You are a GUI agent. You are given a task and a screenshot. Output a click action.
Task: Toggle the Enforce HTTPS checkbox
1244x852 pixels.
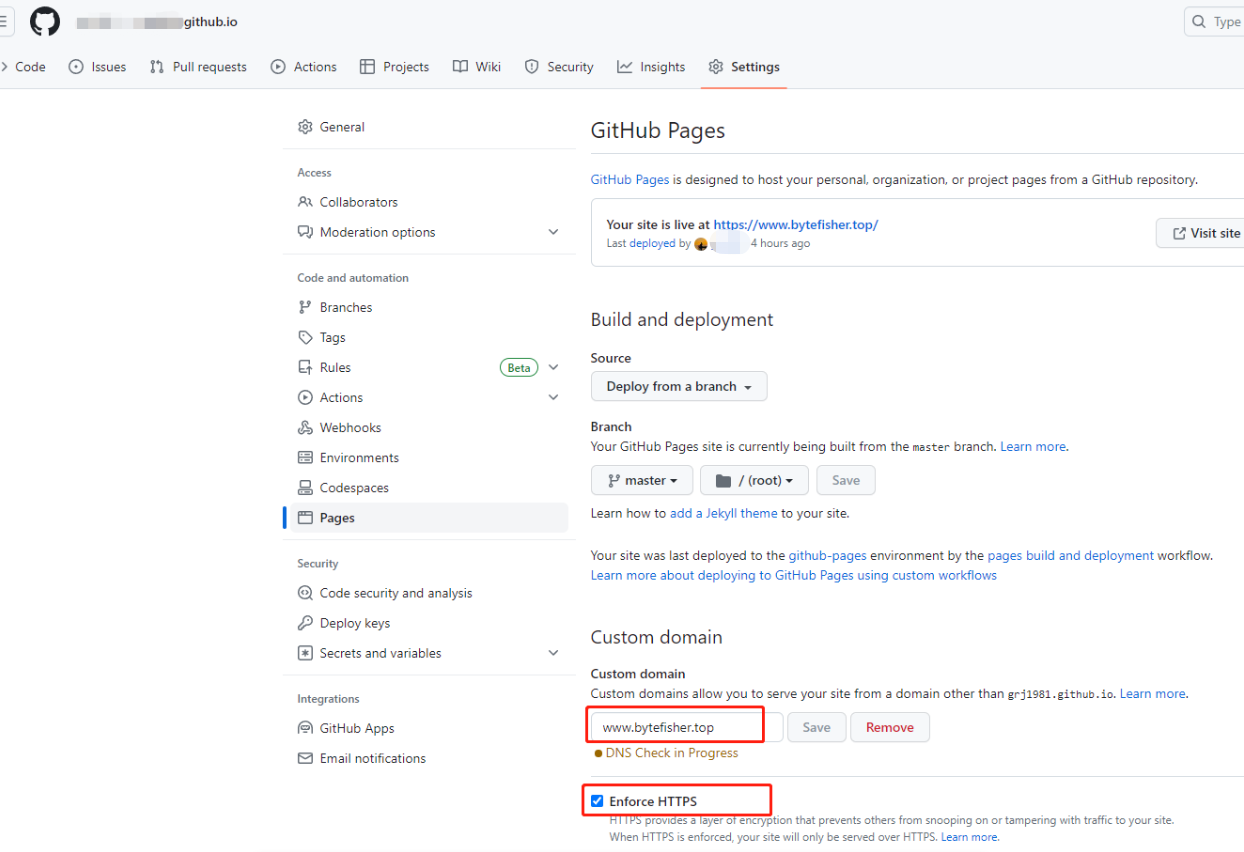point(597,801)
